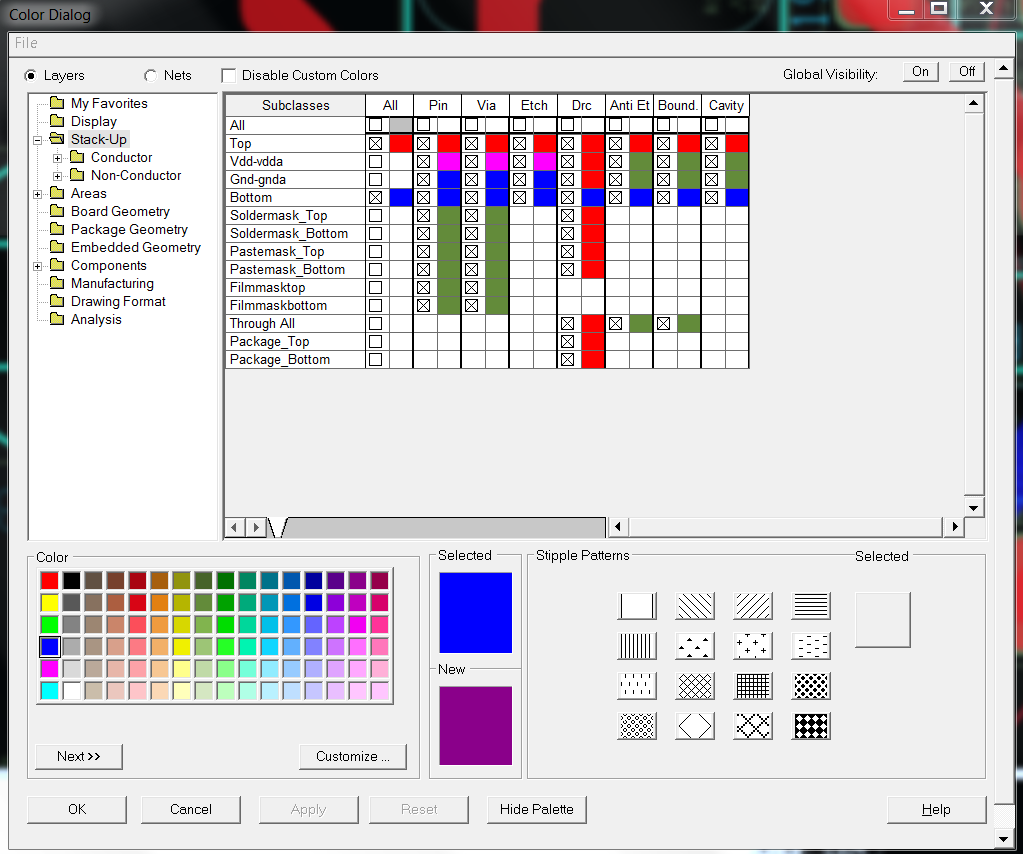This screenshot has width=1023, height=854.
Task: Expand the Conductor tree node
Action: 58,158
